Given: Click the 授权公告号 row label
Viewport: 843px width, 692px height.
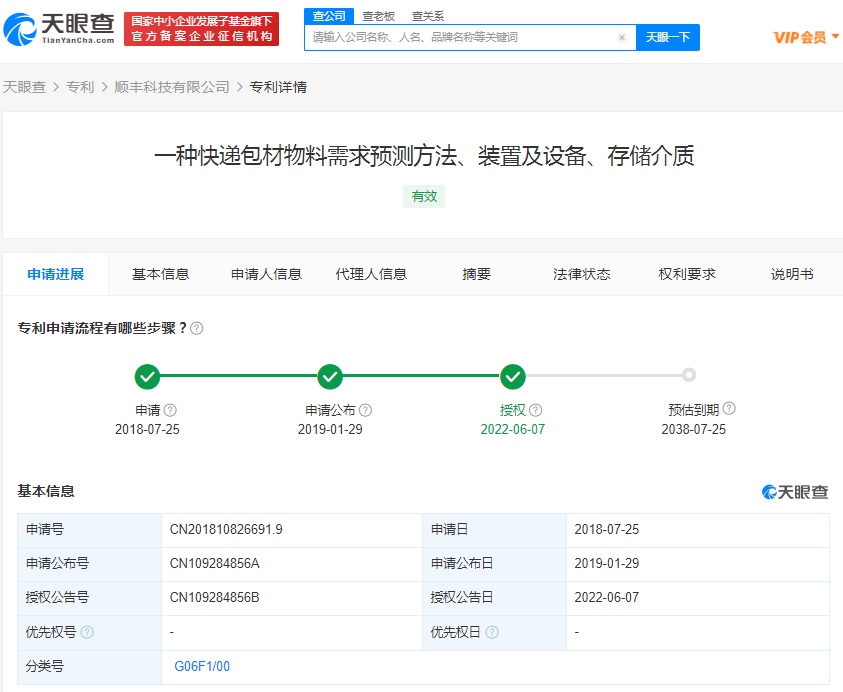Looking at the screenshot, I should click(57, 597).
